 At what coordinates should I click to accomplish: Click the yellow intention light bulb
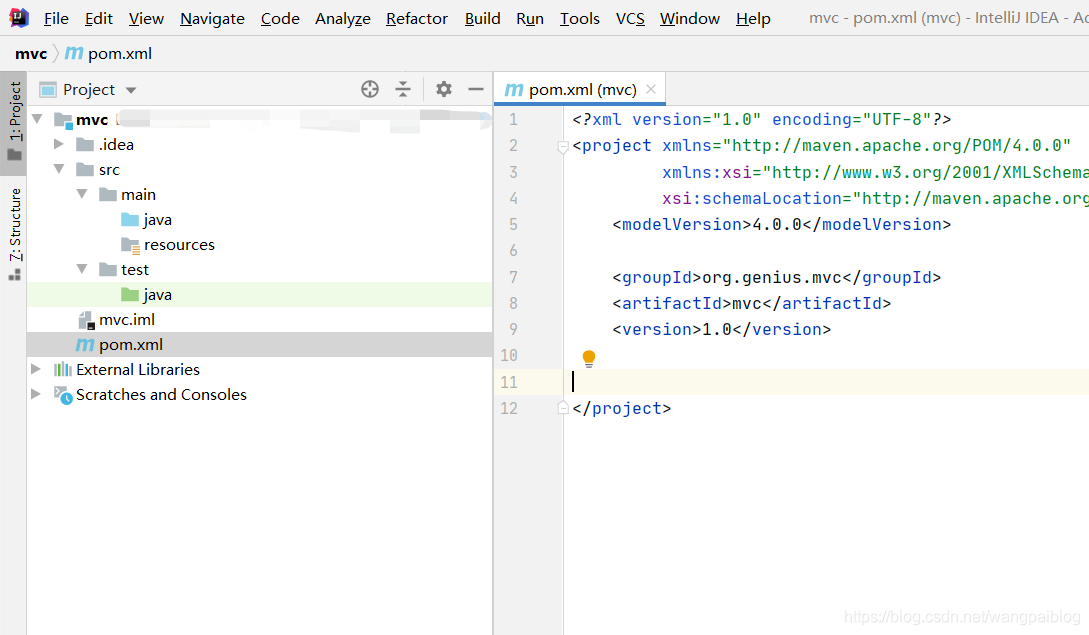[589, 358]
